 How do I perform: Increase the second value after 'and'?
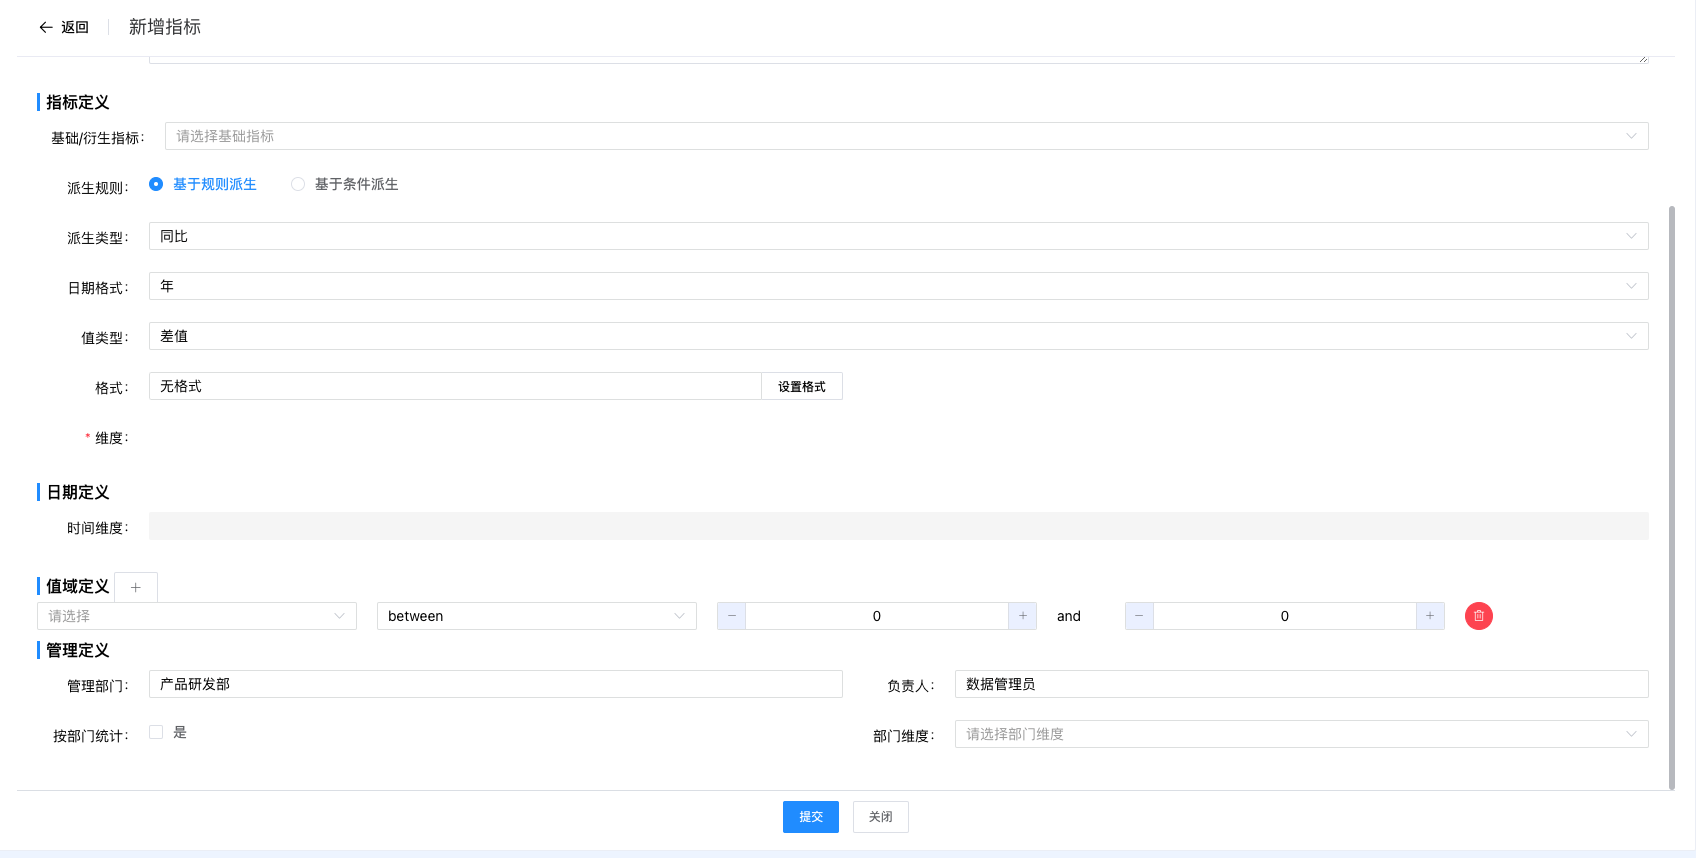coord(1430,616)
